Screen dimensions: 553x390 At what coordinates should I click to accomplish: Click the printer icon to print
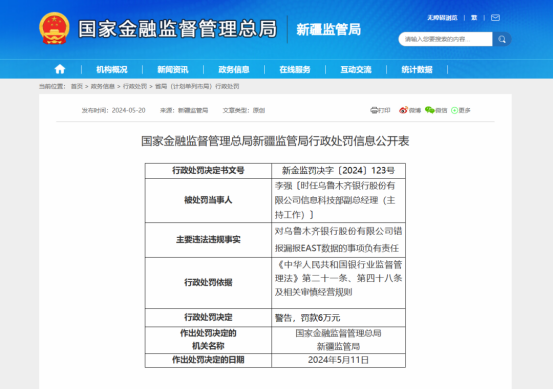pyautogui.click(x=374, y=110)
